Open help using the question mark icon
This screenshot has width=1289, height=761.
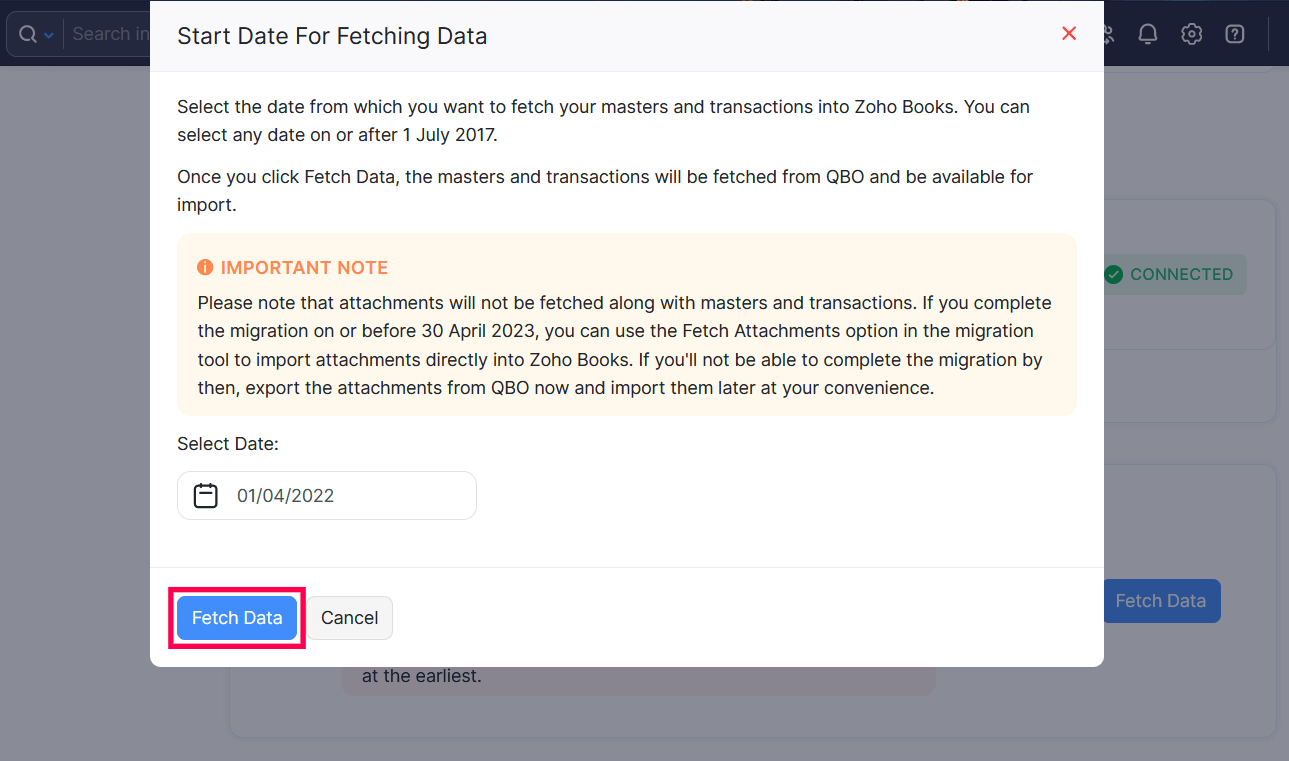1234,33
